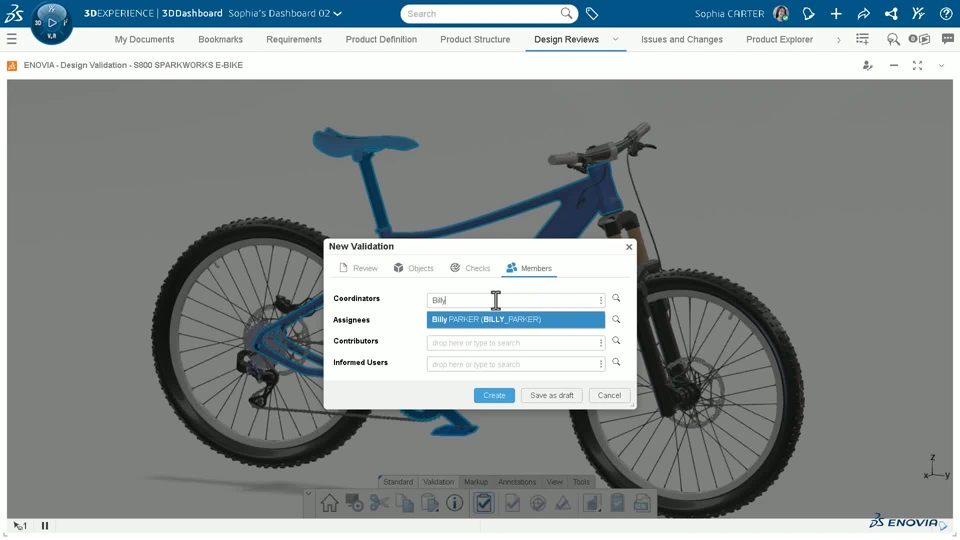The image size is (960, 540).
Task: Click the Dassault Systèmes 3DS logo
Action: [13, 13]
